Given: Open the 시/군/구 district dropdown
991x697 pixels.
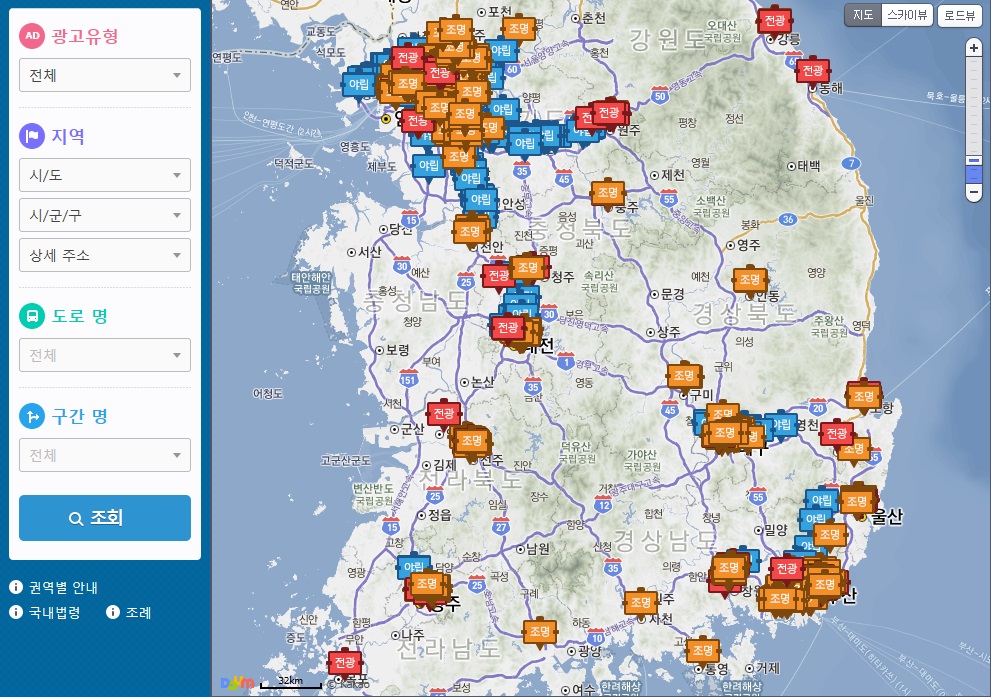Looking at the screenshot, I should click(105, 215).
